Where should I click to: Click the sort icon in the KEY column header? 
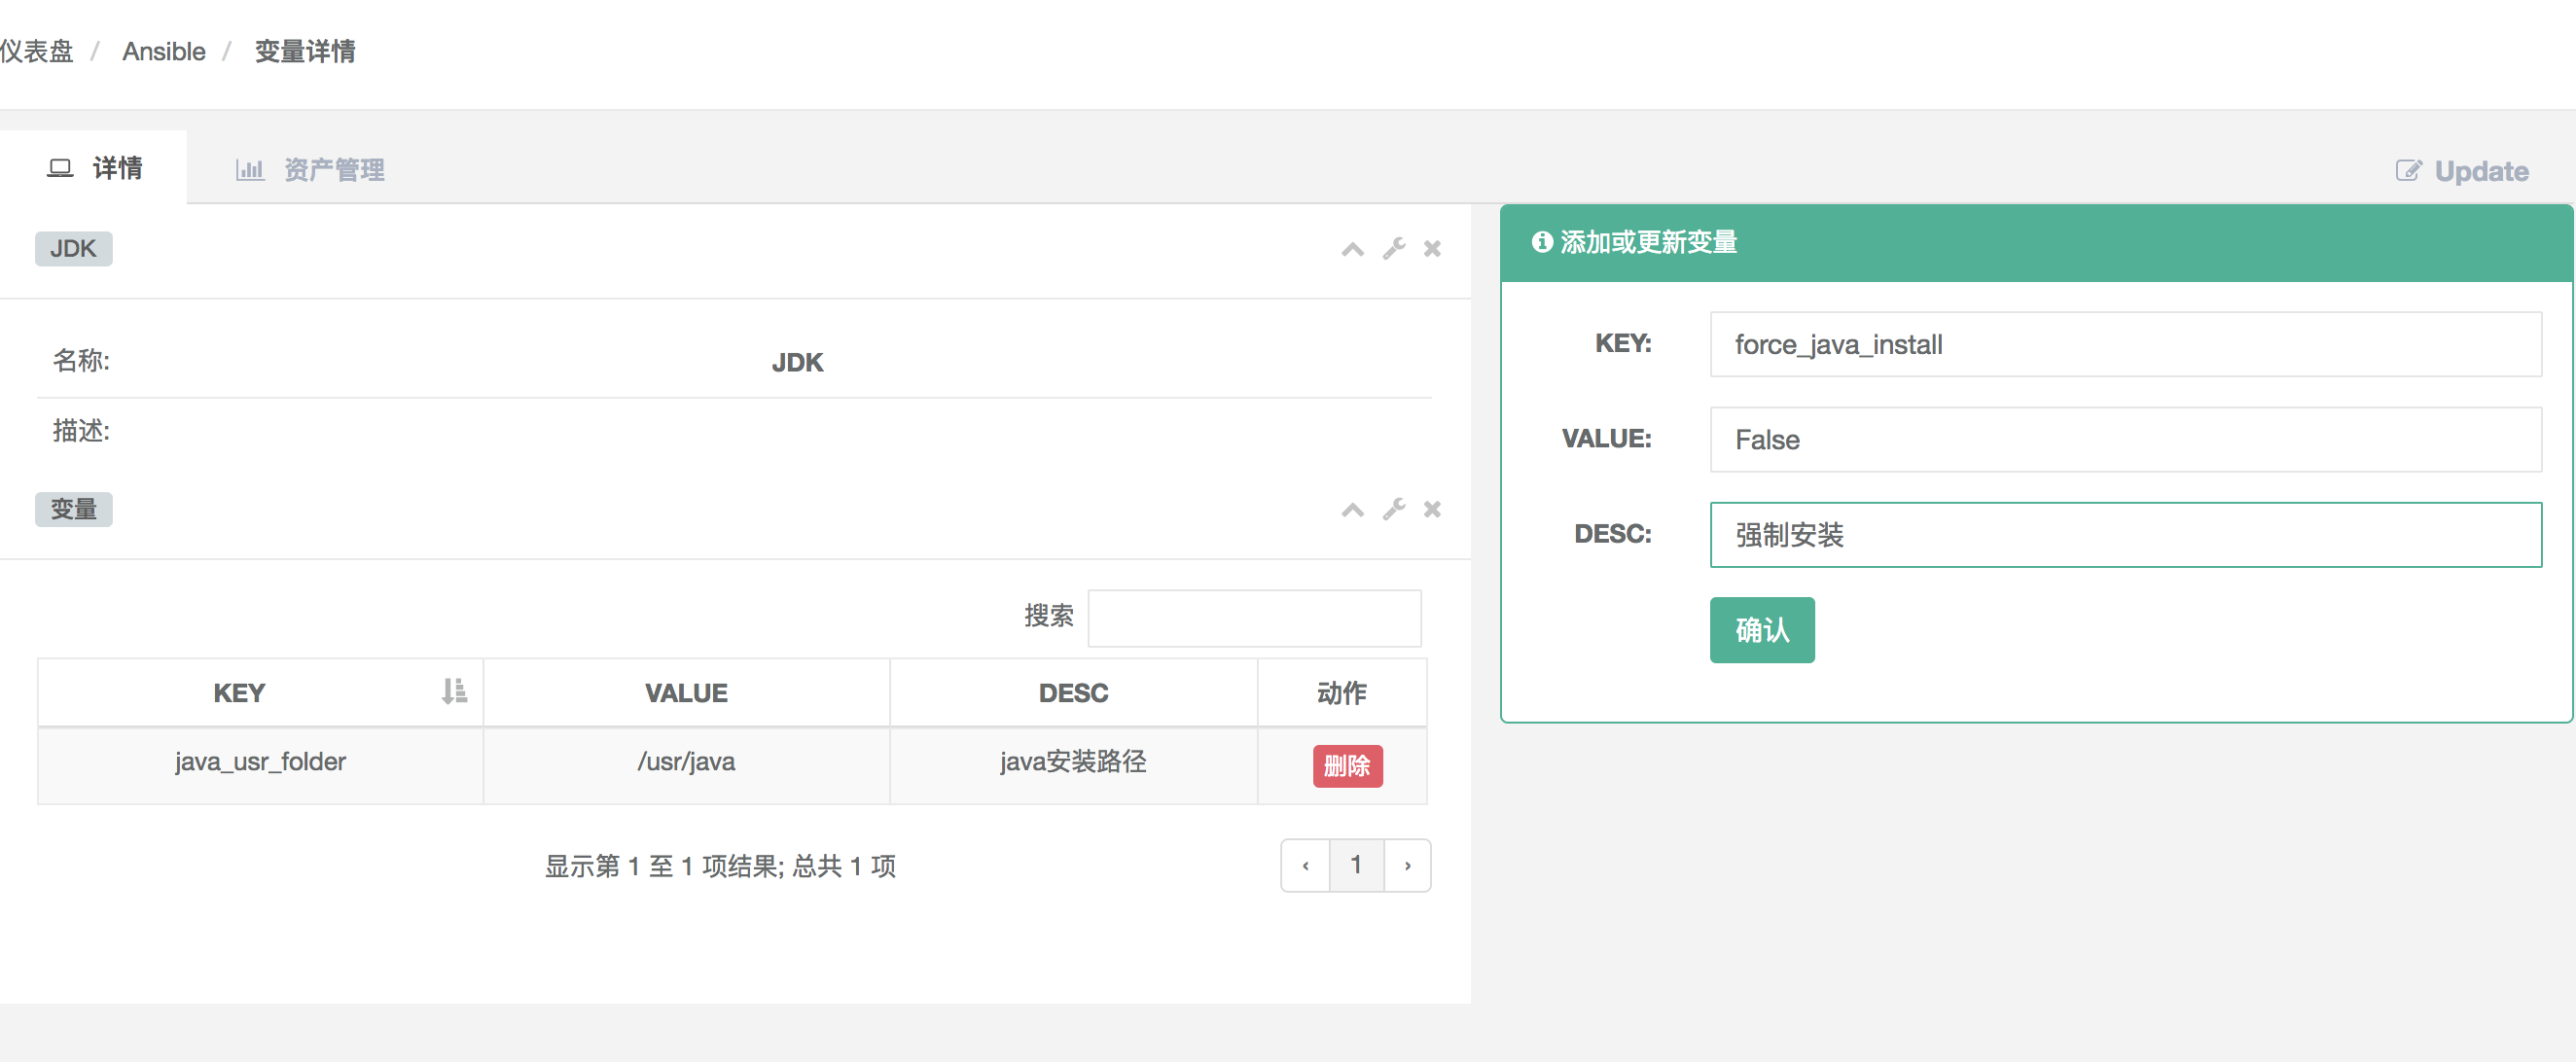(455, 691)
